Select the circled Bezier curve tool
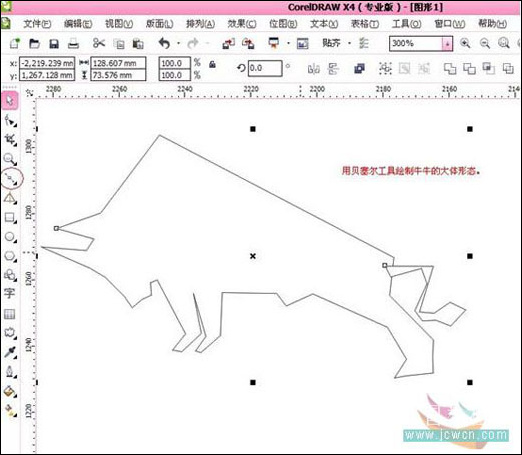 tap(12, 178)
